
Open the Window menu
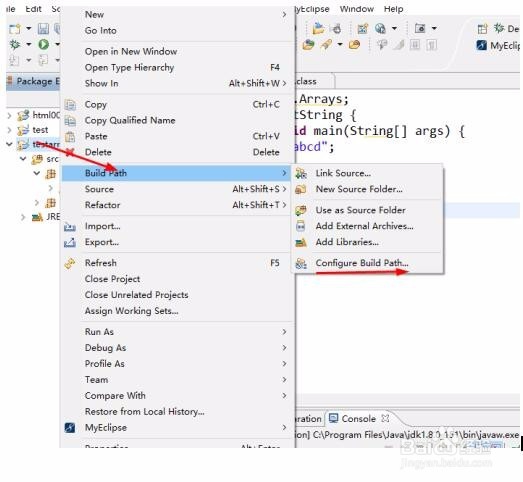357,9
